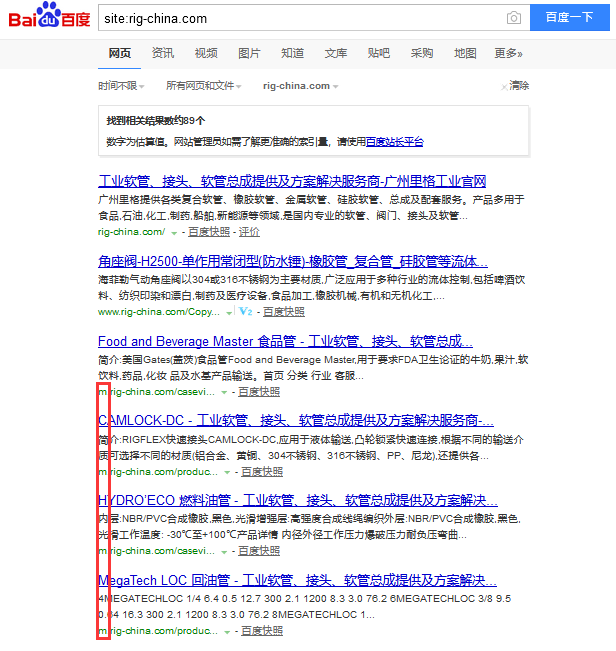Expand the 更多 tab menu
The height and width of the screenshot is (651, 616).
coord(508,54)
